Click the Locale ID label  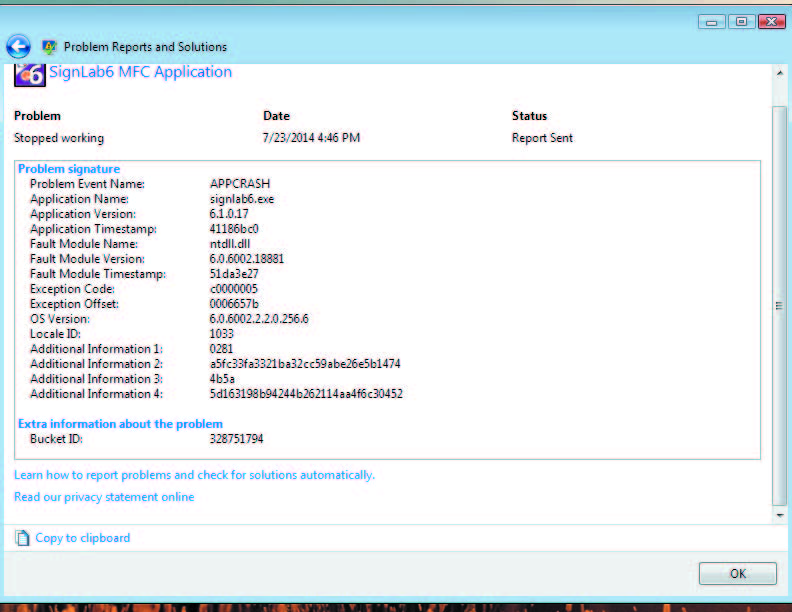coord(55,334)
